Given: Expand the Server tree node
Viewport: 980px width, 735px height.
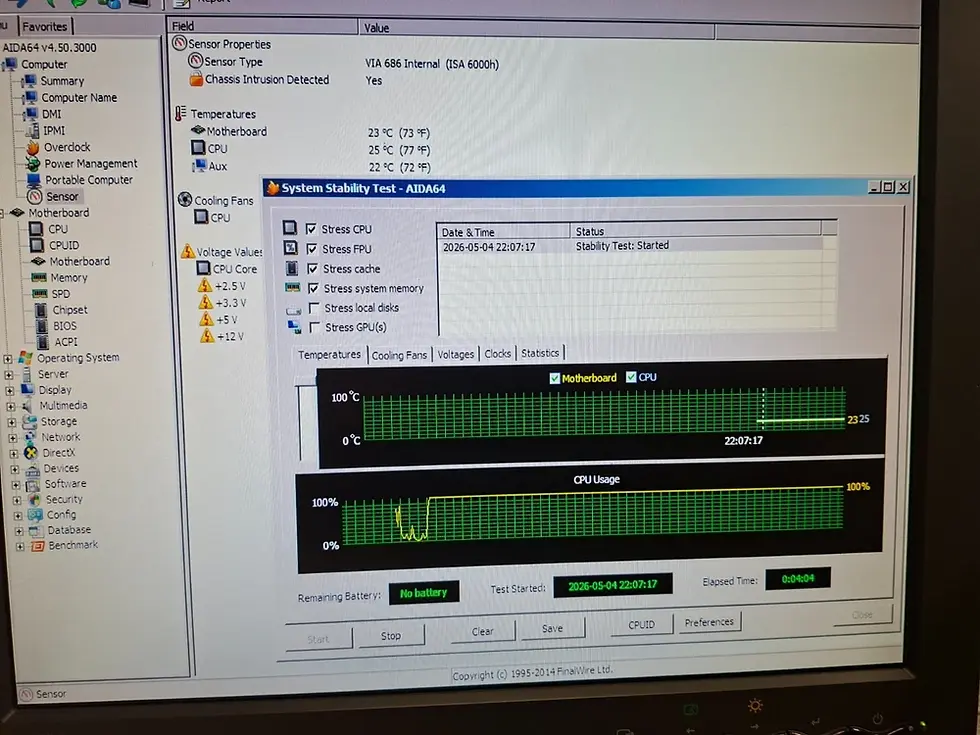Looking at the screenshot, I should (9, 375).
